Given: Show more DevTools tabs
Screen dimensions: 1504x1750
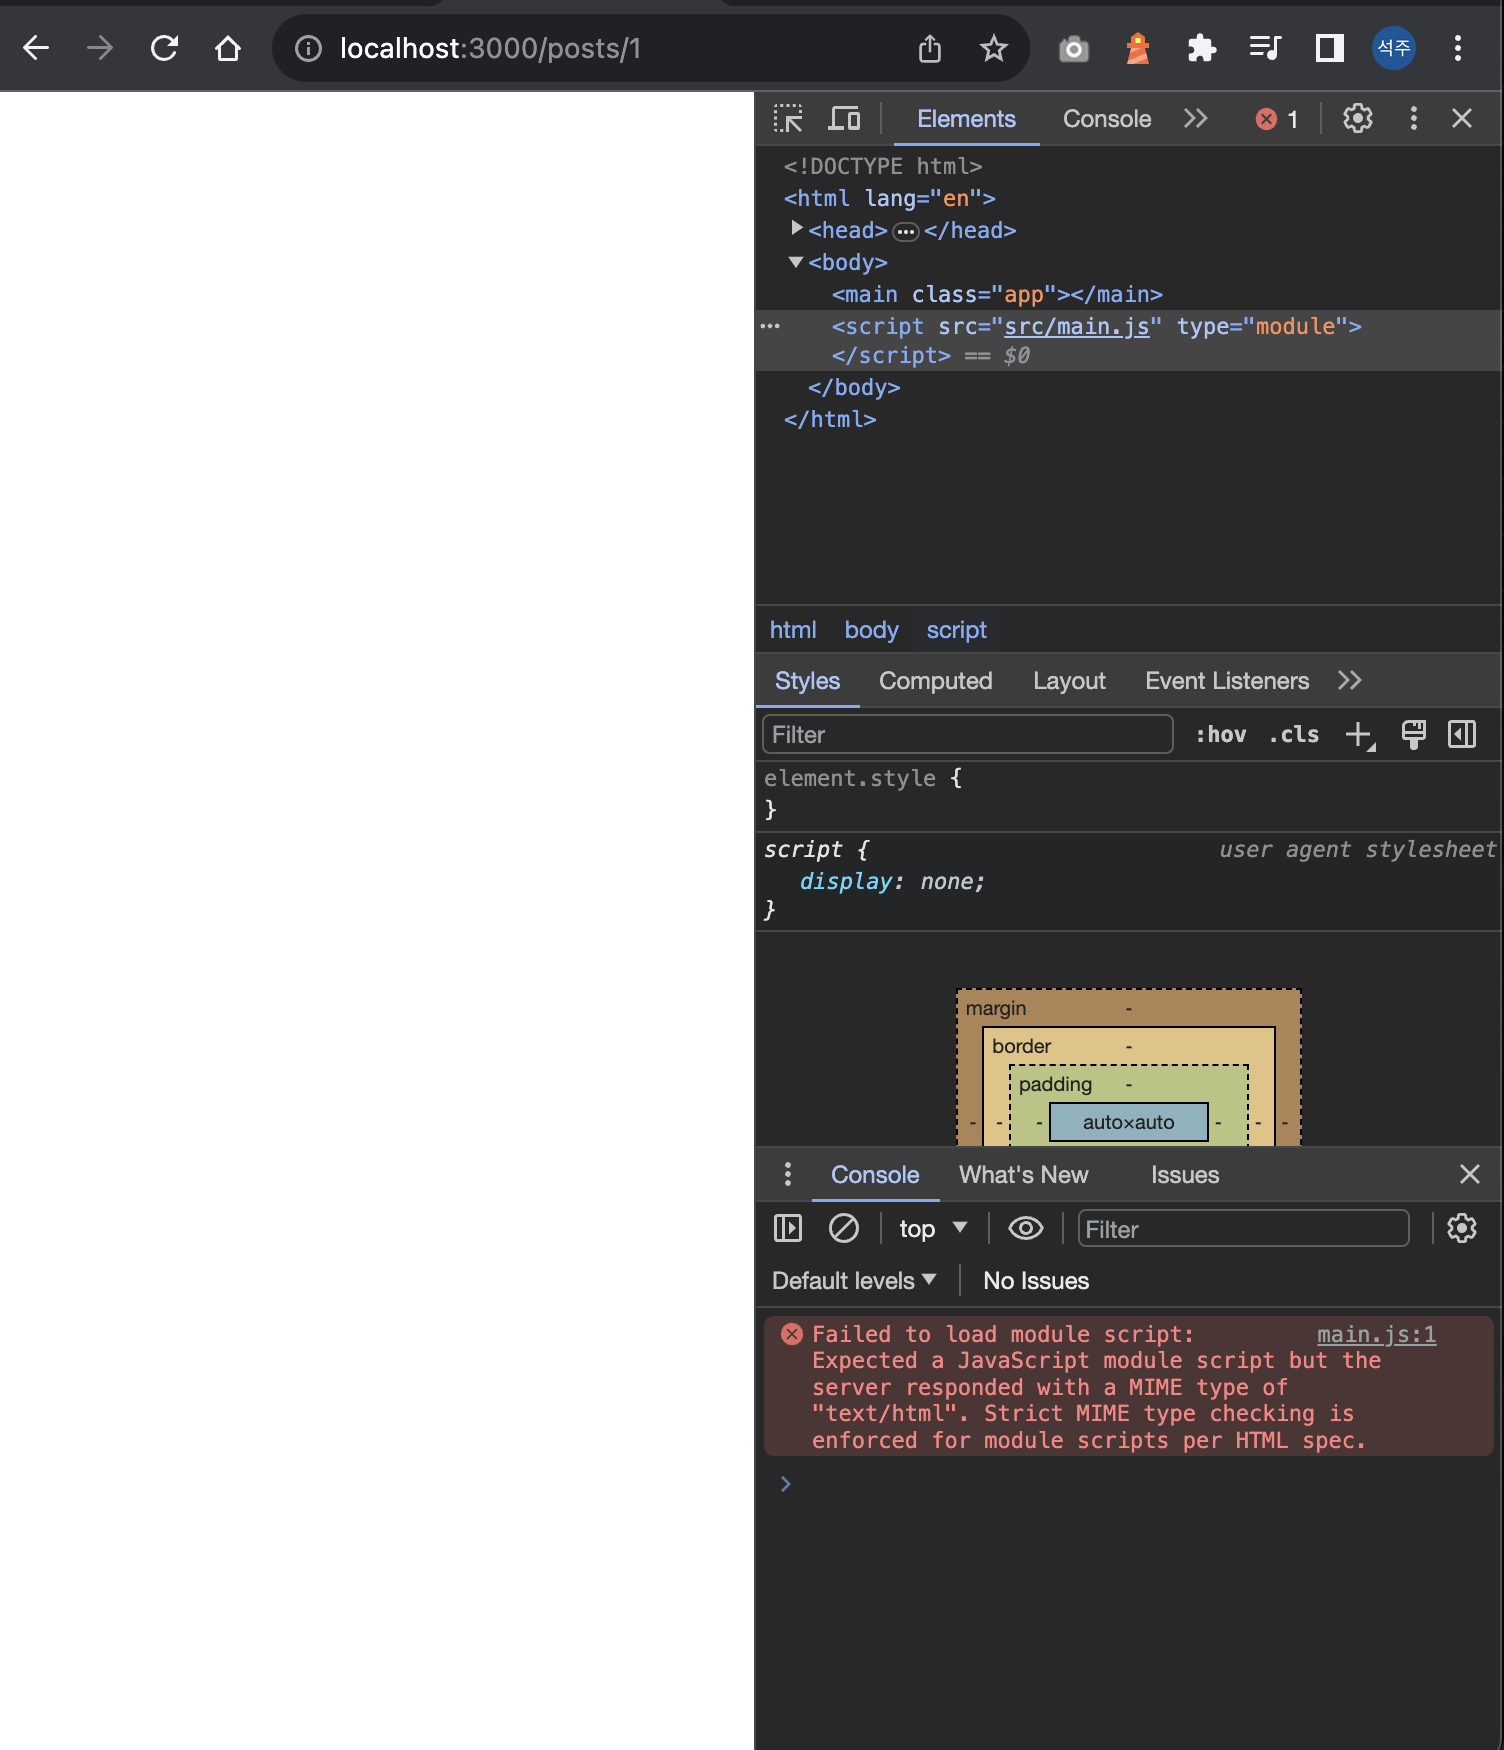Looking at the screenshot, I should [1196, 119].
